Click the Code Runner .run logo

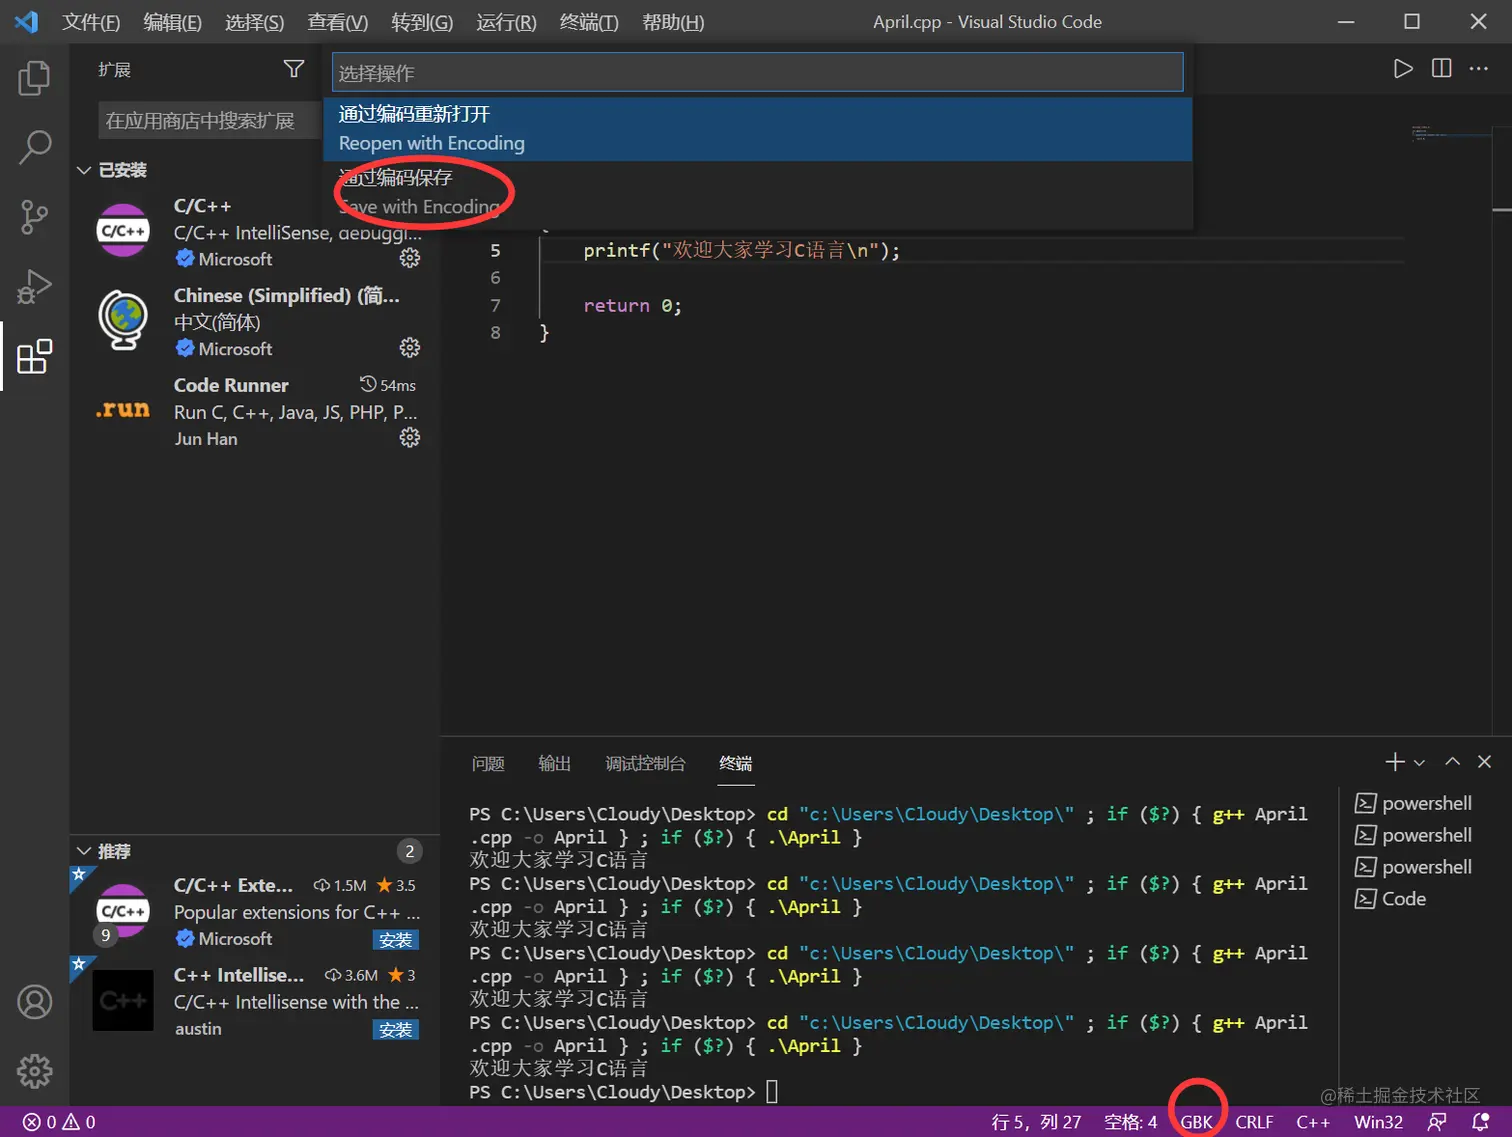[123, 410]
